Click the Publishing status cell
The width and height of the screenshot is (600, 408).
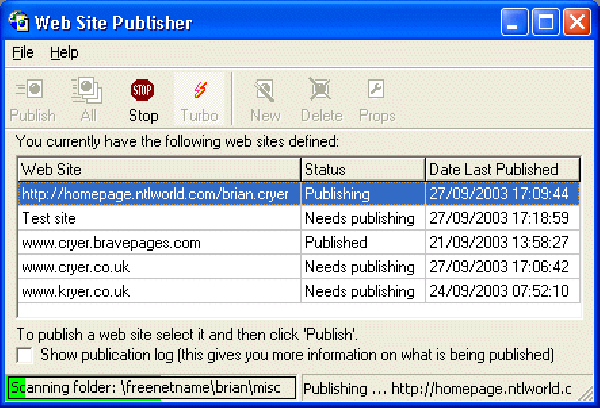pyautogui.click(x=363, y=194)
